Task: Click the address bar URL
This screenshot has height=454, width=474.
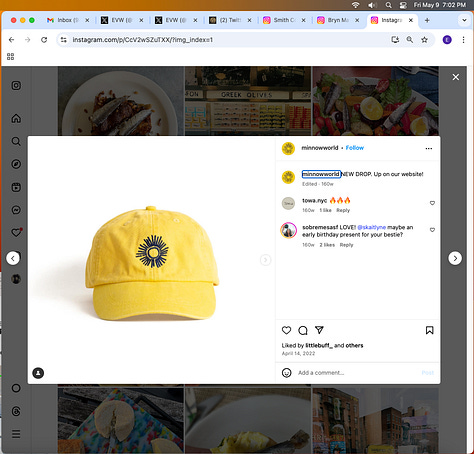Action: [x=143, y=40]
